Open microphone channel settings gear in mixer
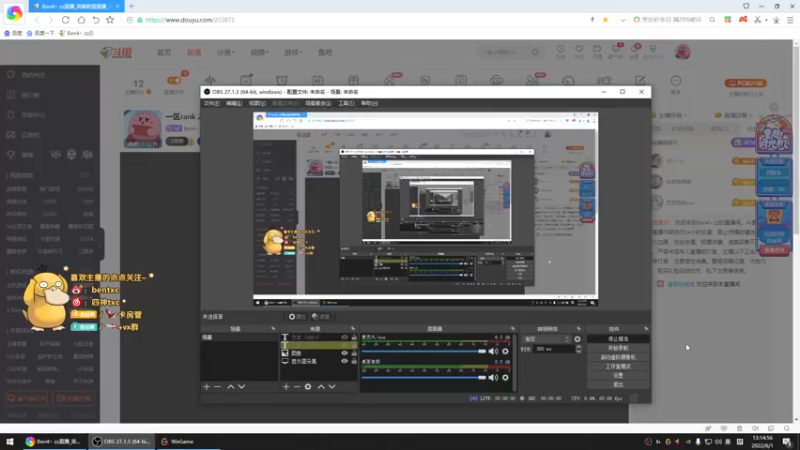The height and width of the screenshot is (450, 800). 505,351
